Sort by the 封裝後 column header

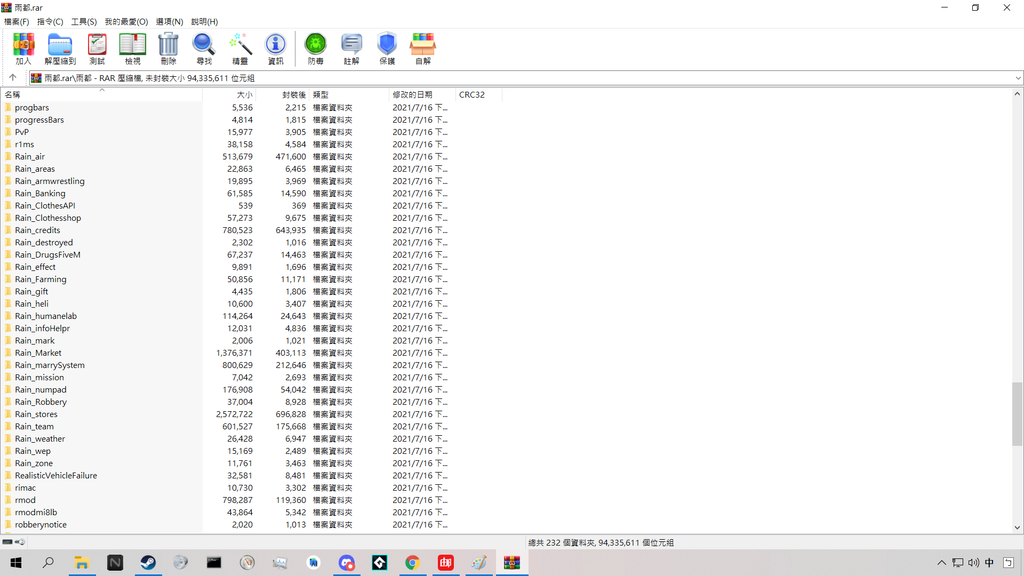click(282, 95)
